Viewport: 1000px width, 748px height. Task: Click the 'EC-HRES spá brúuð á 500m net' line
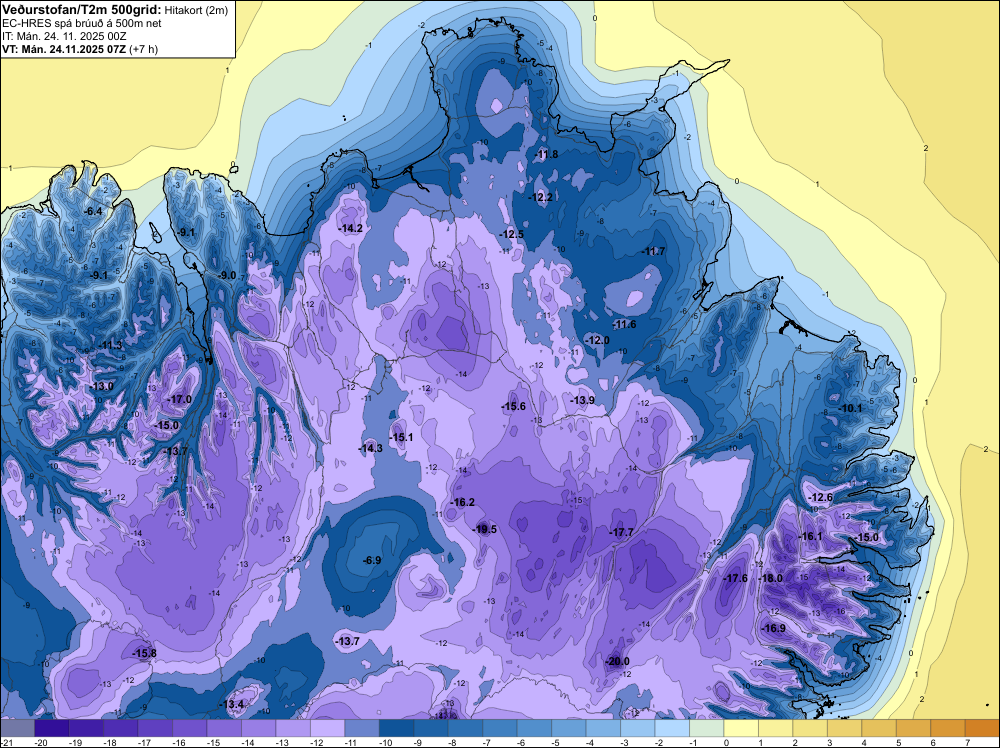(x=82, y=24)
